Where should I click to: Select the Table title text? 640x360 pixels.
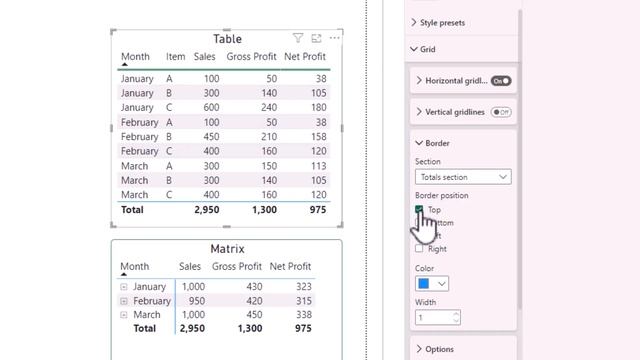point(227,39)
